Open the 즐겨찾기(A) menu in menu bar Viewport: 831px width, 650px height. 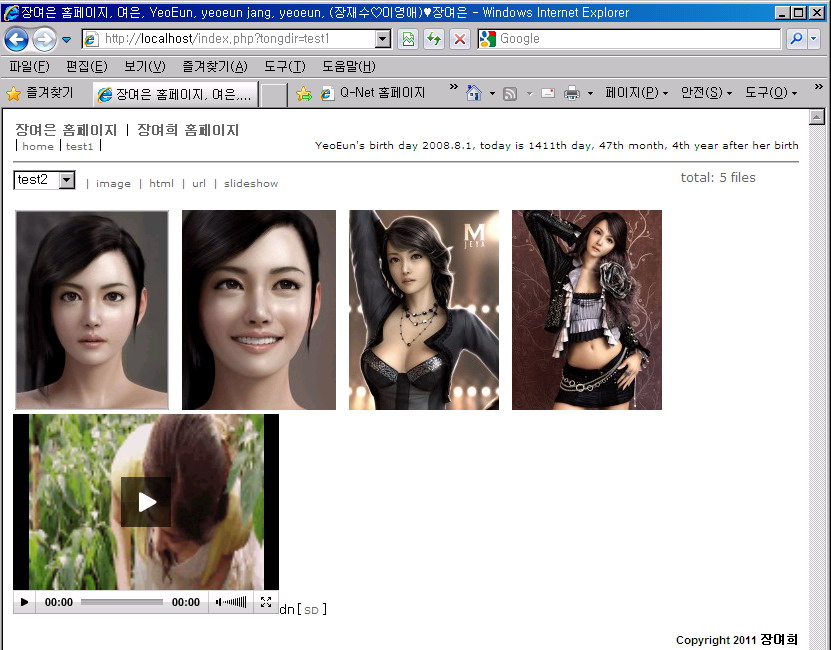pos(214,67)
